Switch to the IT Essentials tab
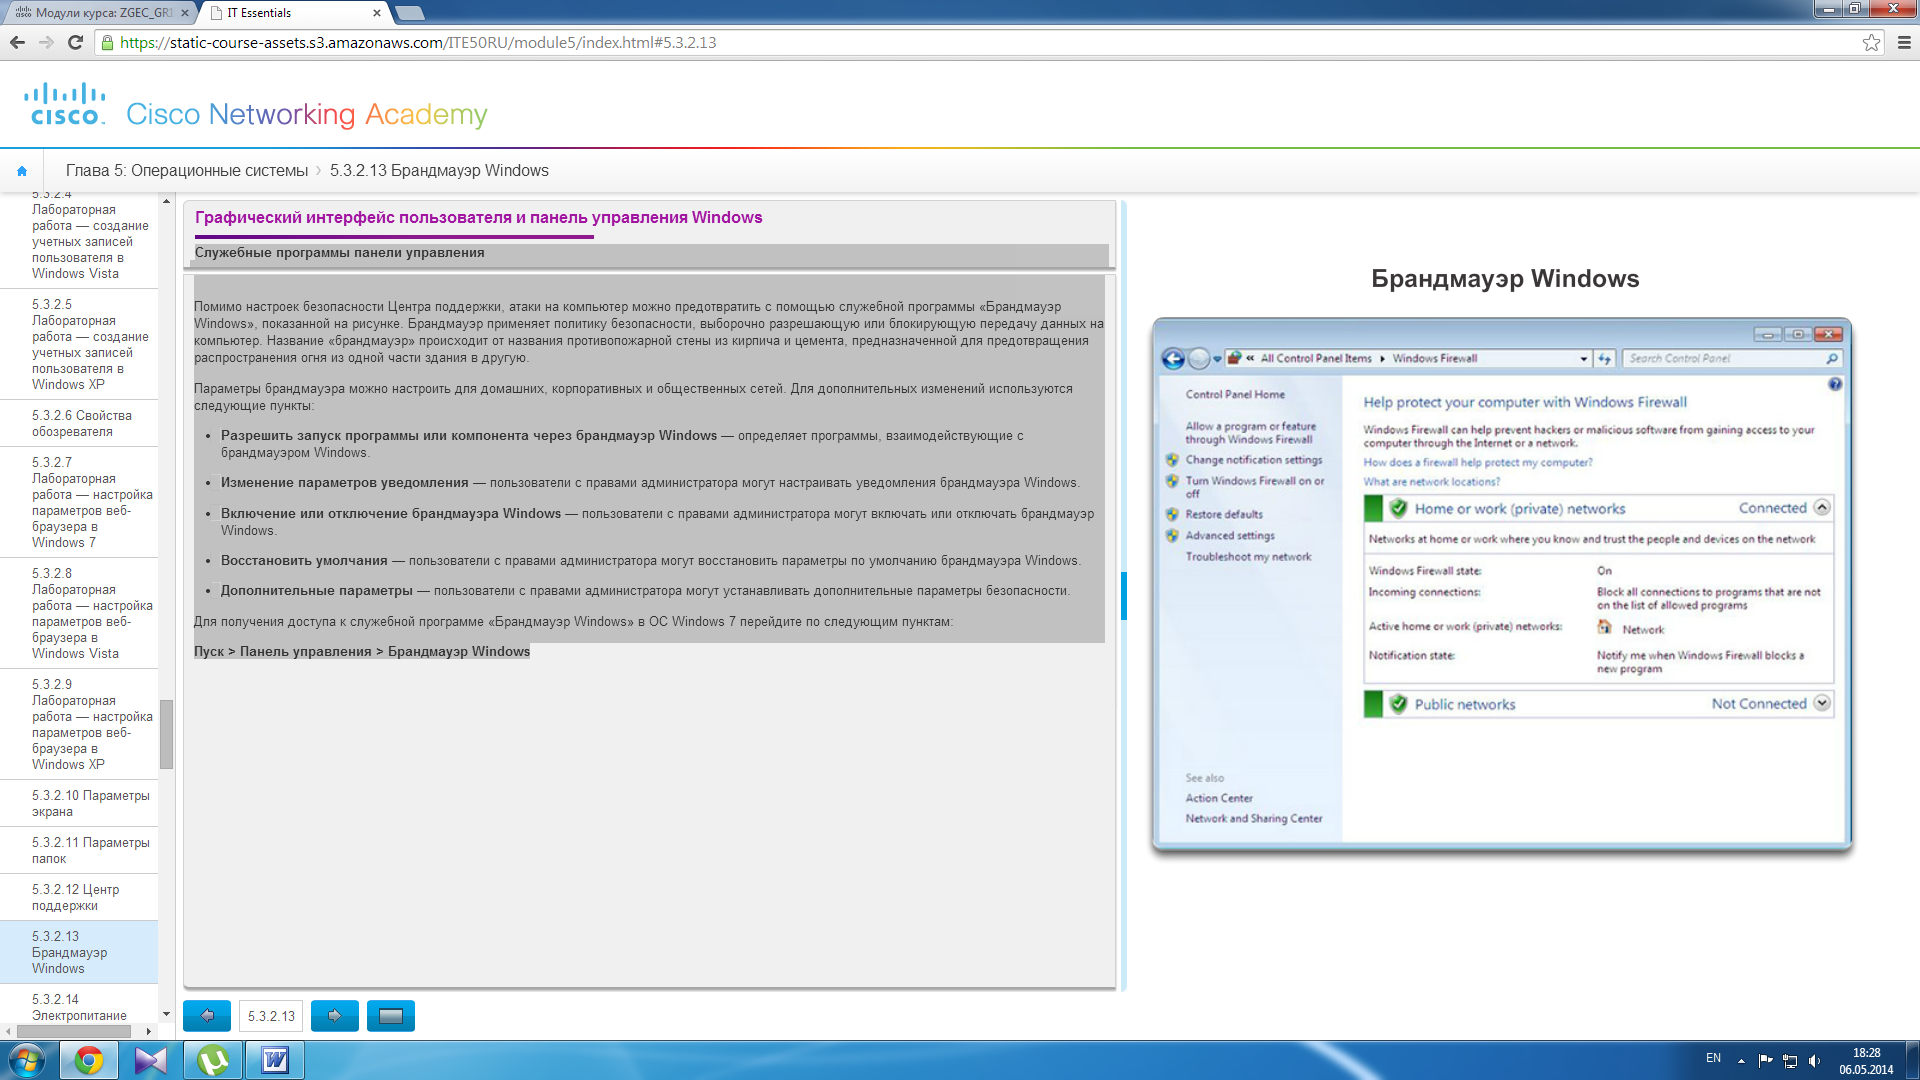Viewport: 1920px width, 1080px height. point(290,13)
